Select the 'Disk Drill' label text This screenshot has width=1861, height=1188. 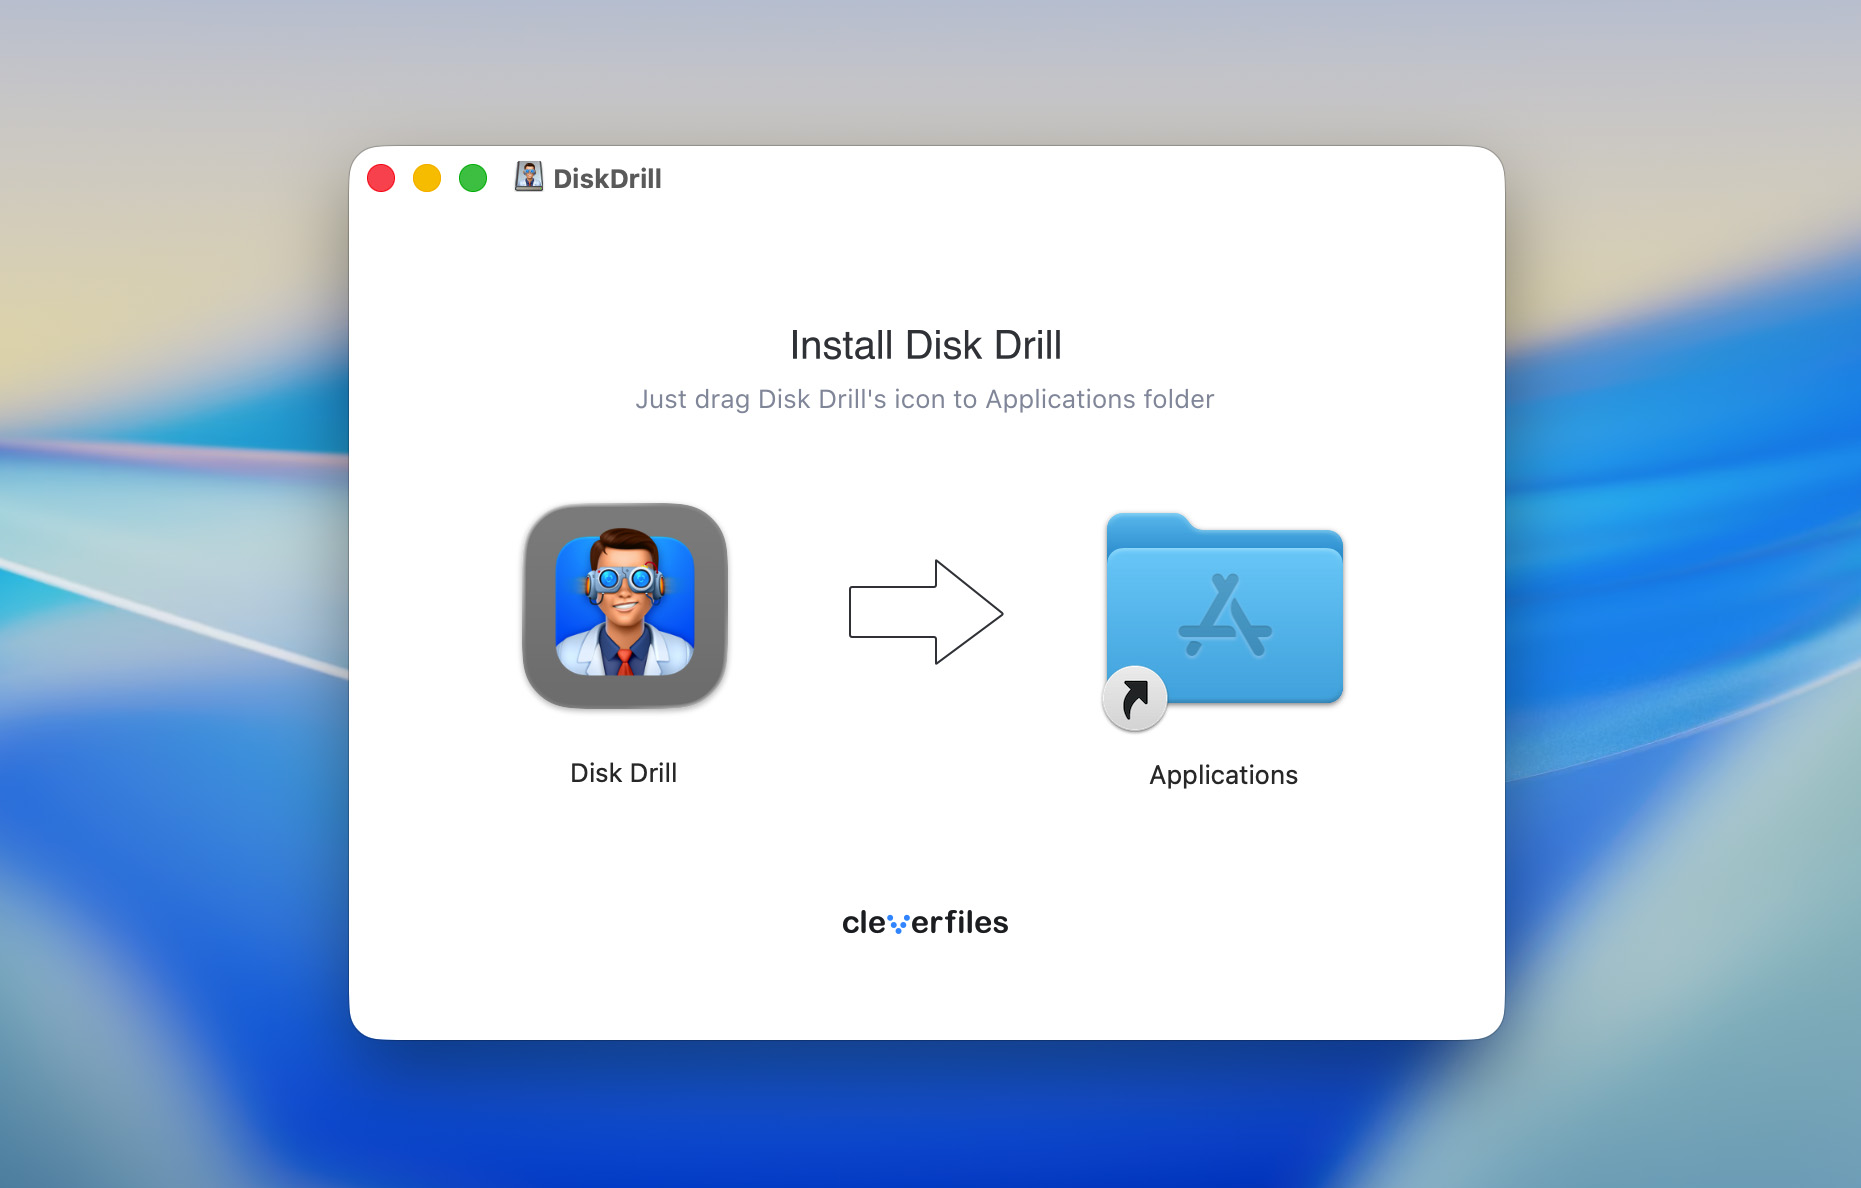[x=623, y=772]
